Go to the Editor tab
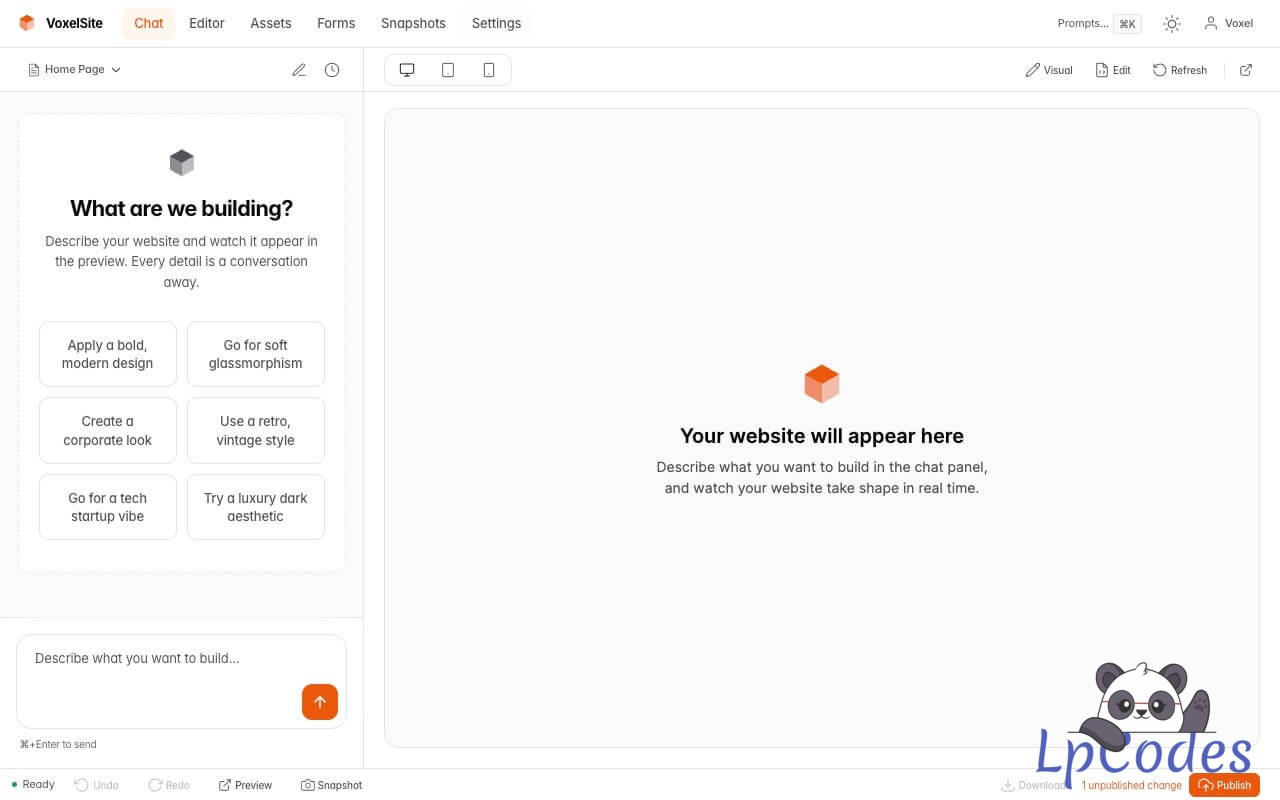This screenshot has width=1280, height=800. pyautogui.click(x=207, y=23)
